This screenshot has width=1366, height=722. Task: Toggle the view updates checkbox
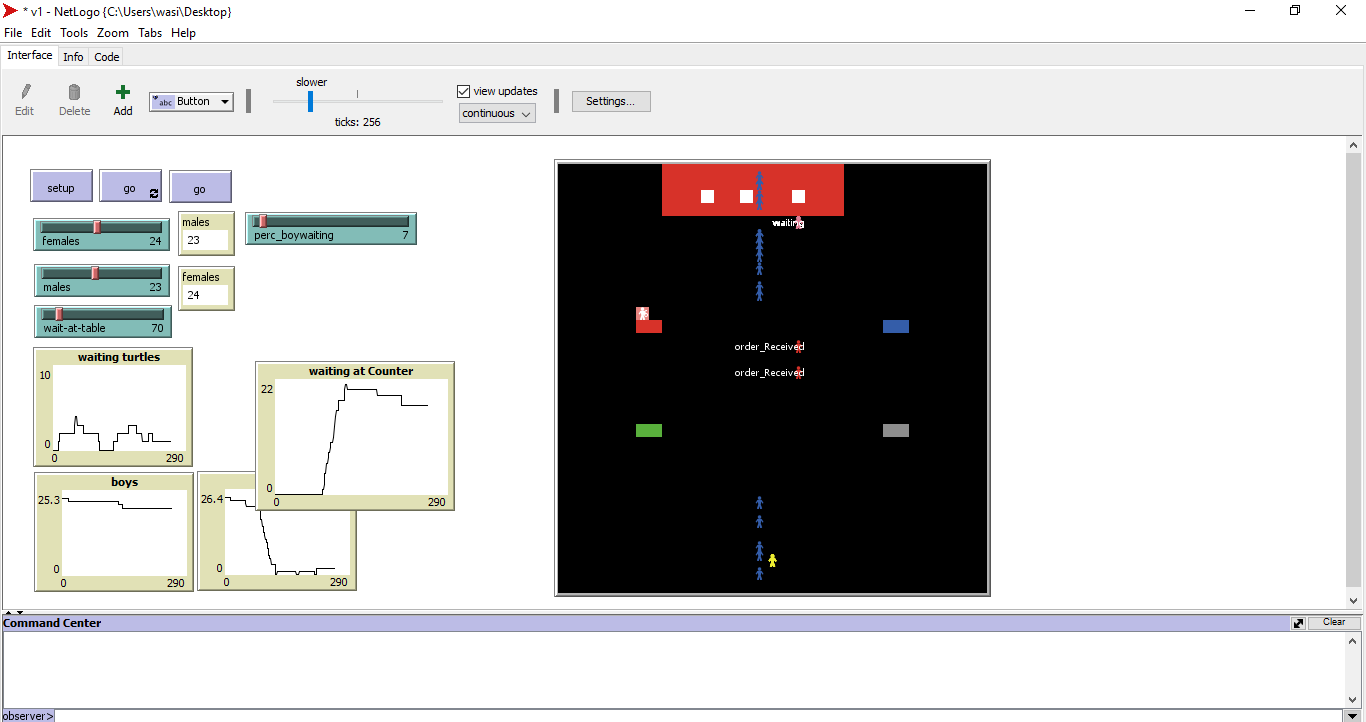click(x=463, y=91)
